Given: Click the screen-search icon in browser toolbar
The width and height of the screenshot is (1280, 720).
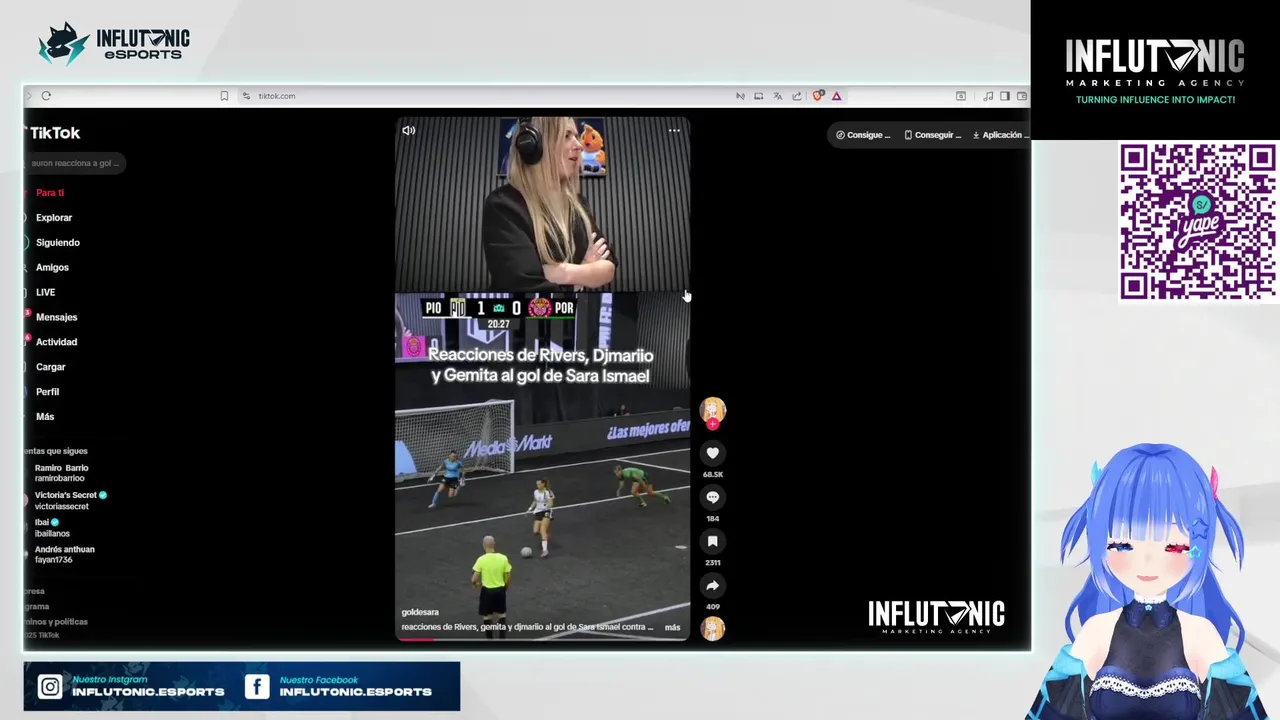Looking at the screenshot, I should click(960, 96).
